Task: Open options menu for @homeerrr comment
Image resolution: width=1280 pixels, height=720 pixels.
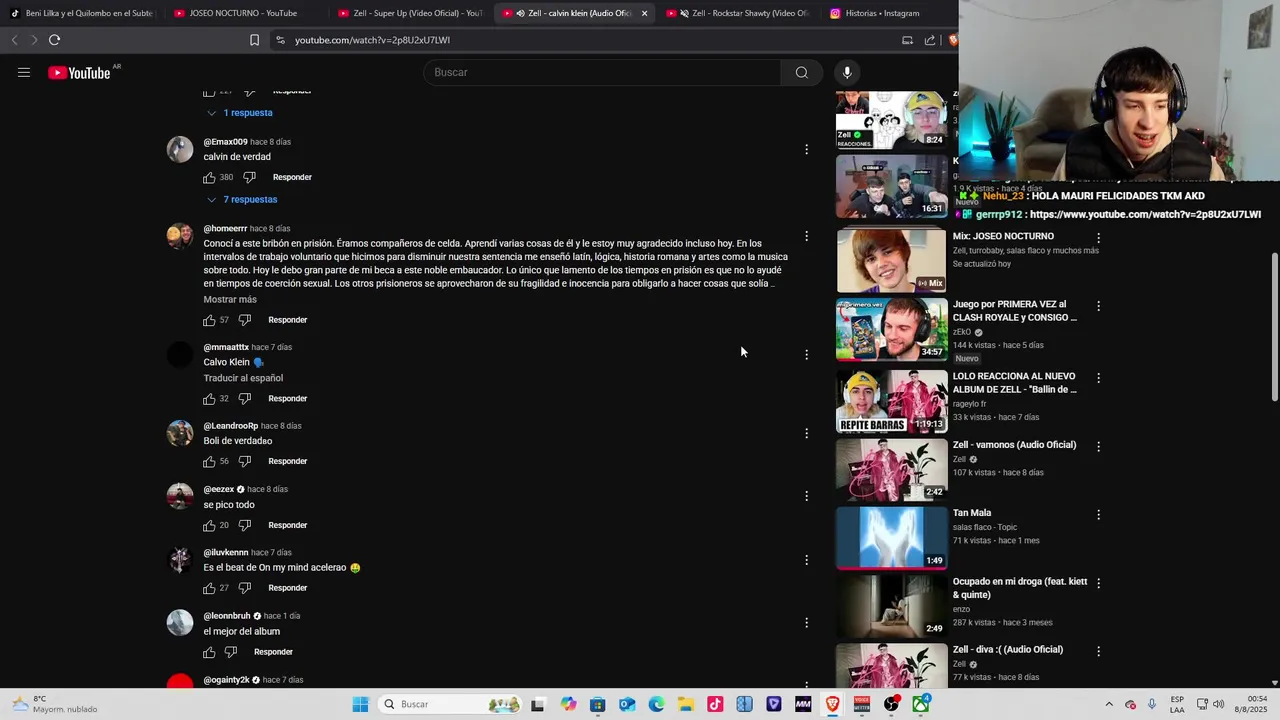Action: [x=806, y=236]
